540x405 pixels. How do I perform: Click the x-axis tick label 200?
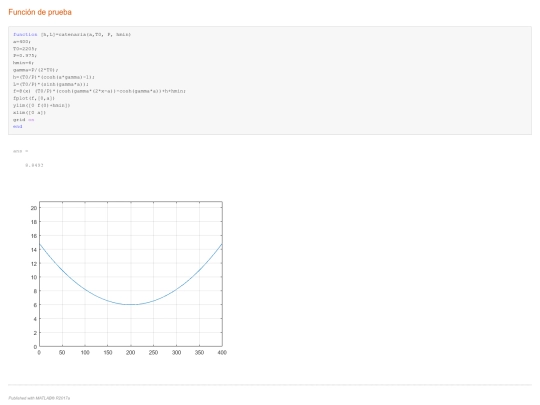tap(131, 352)
